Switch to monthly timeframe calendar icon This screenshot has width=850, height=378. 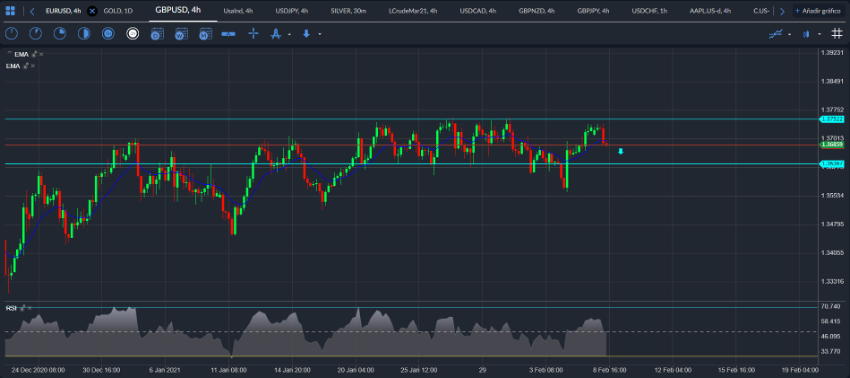(205, 34)
